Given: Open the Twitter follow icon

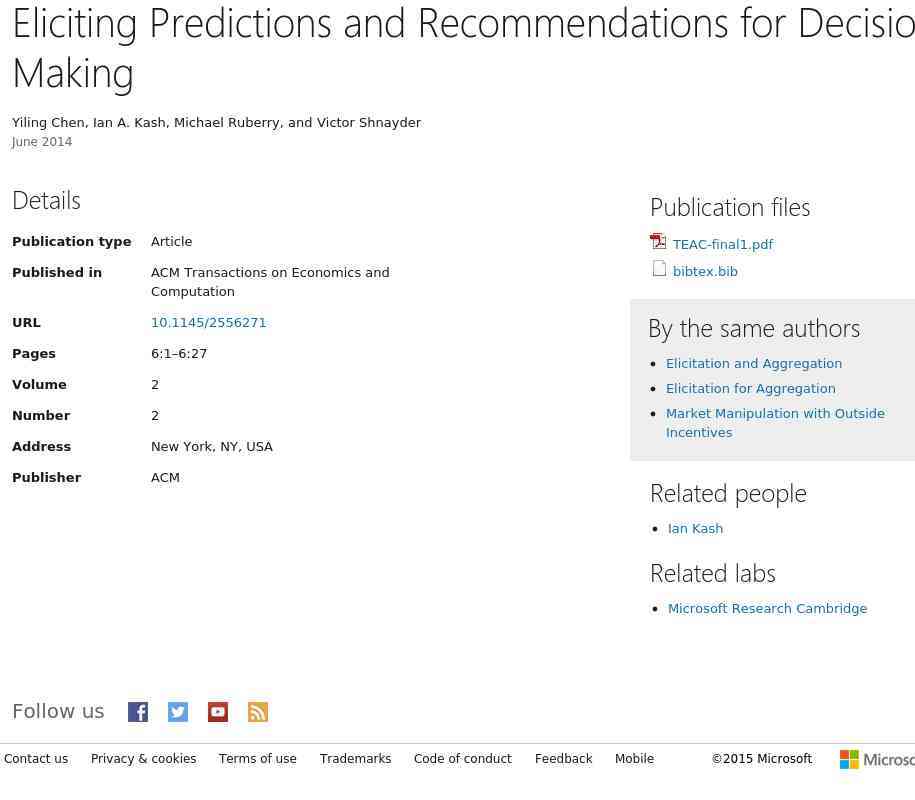Looking at the screenshot, I should click(178, 712).
